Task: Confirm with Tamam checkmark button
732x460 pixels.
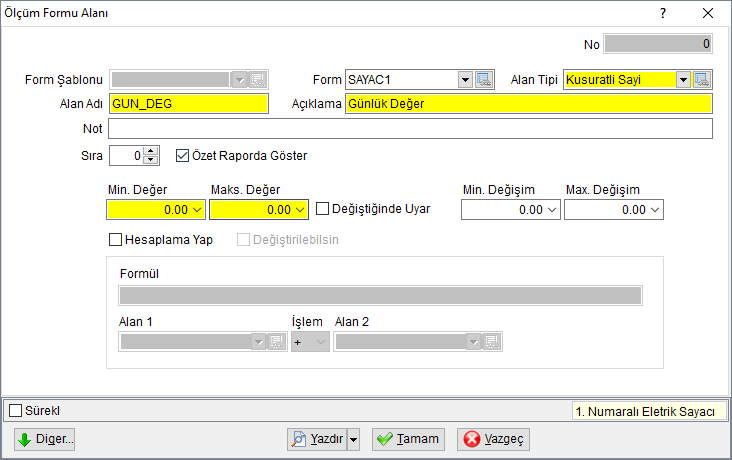Action: pyautogui.click(x=408, y=439)
